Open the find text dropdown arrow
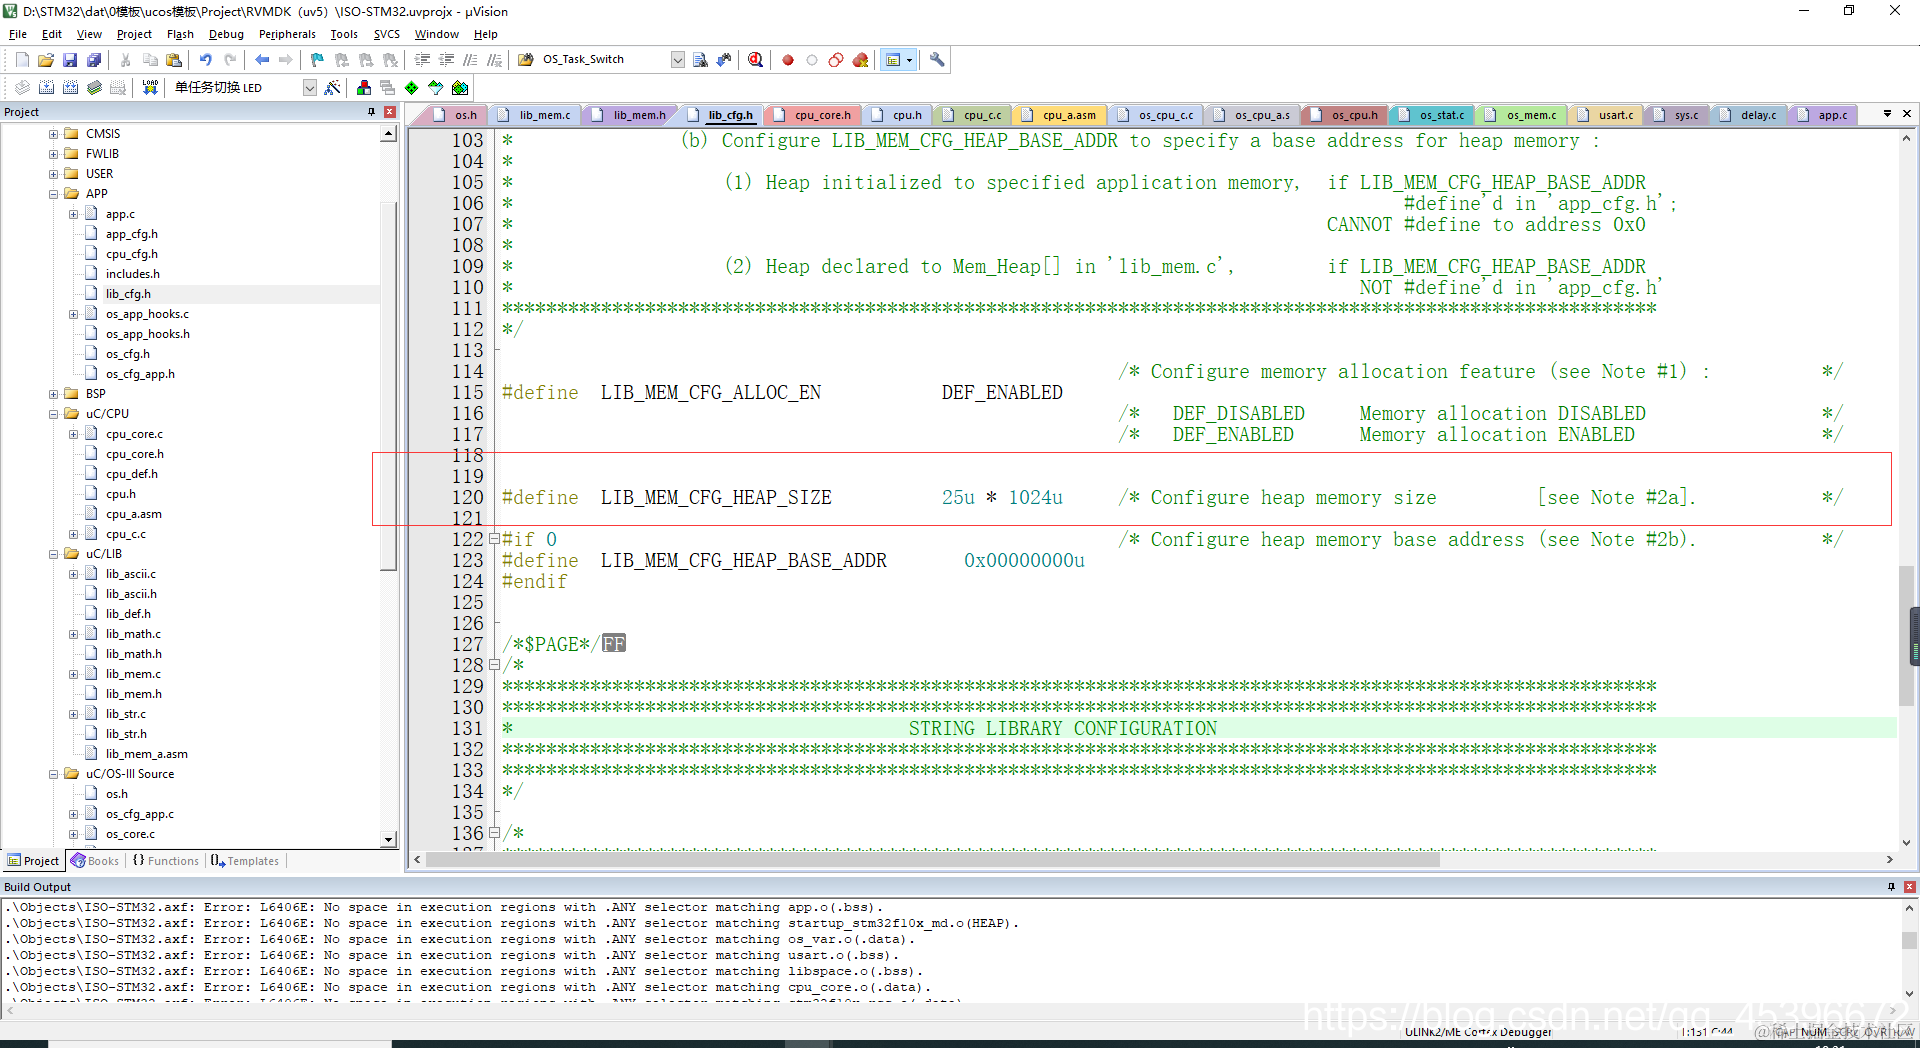 click(x=678, y=60)
